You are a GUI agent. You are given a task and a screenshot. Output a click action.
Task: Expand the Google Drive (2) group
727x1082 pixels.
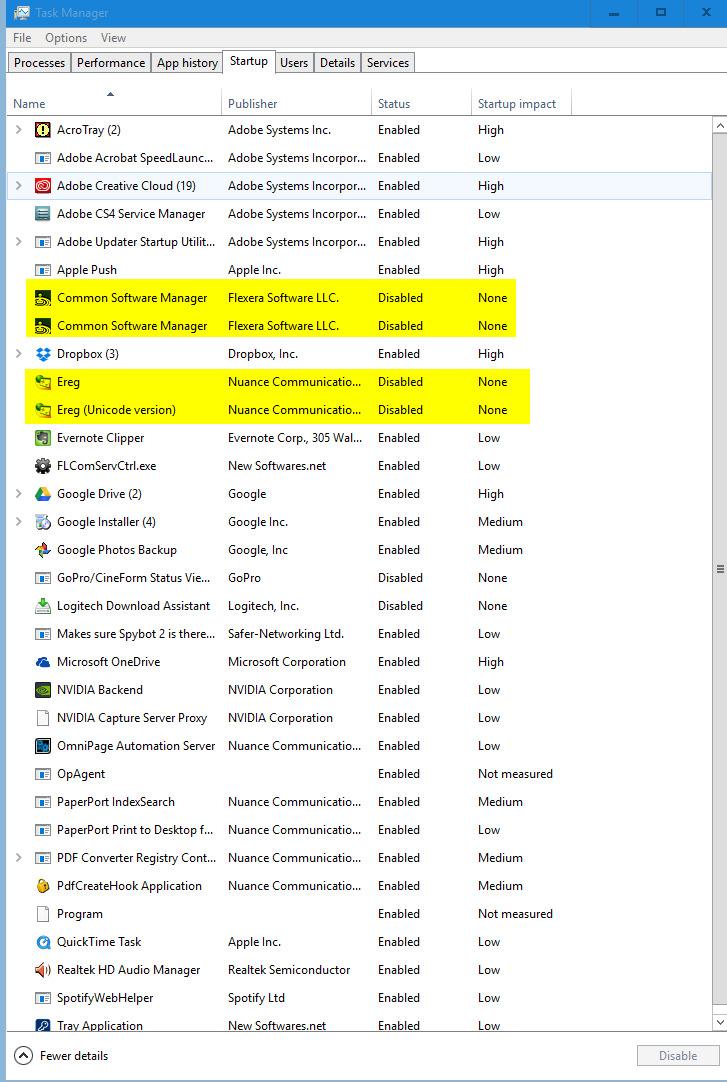tap(19, 494)
